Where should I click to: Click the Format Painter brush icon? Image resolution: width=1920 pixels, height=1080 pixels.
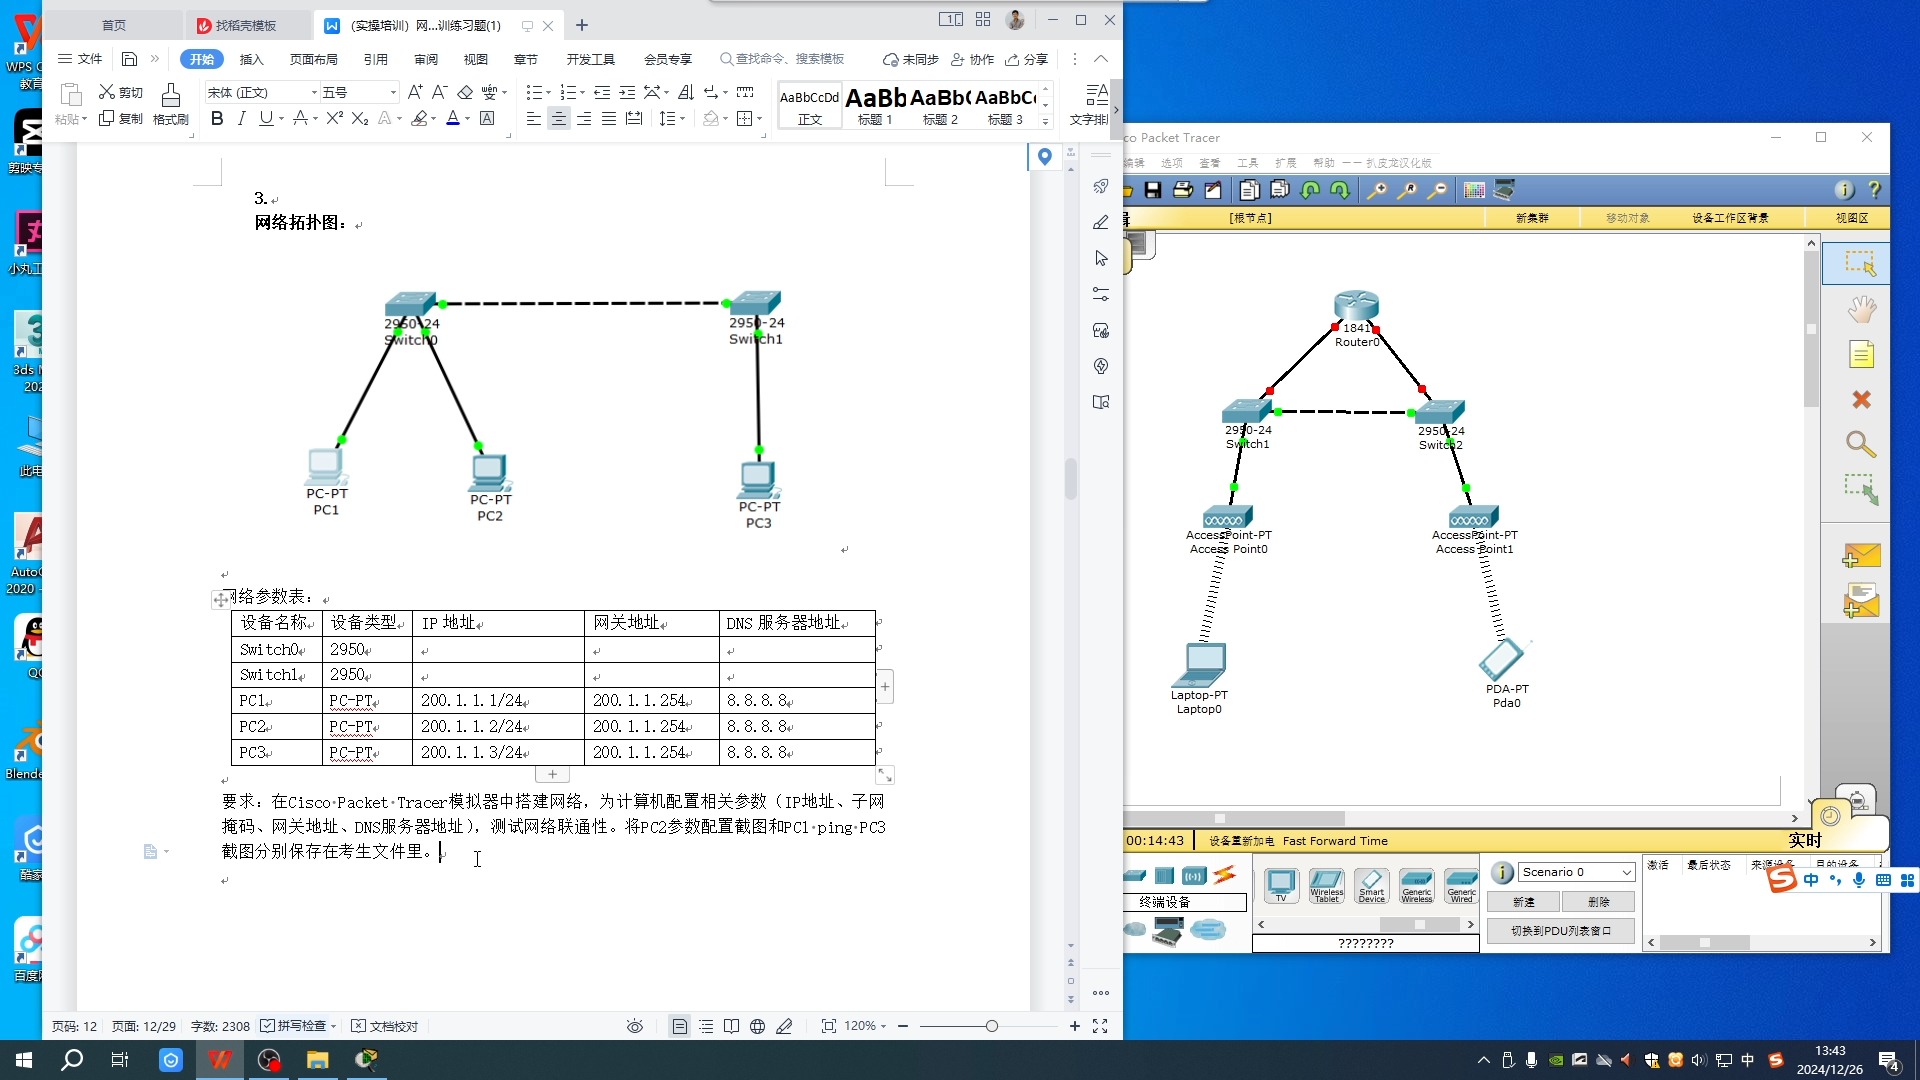[170, 104]
